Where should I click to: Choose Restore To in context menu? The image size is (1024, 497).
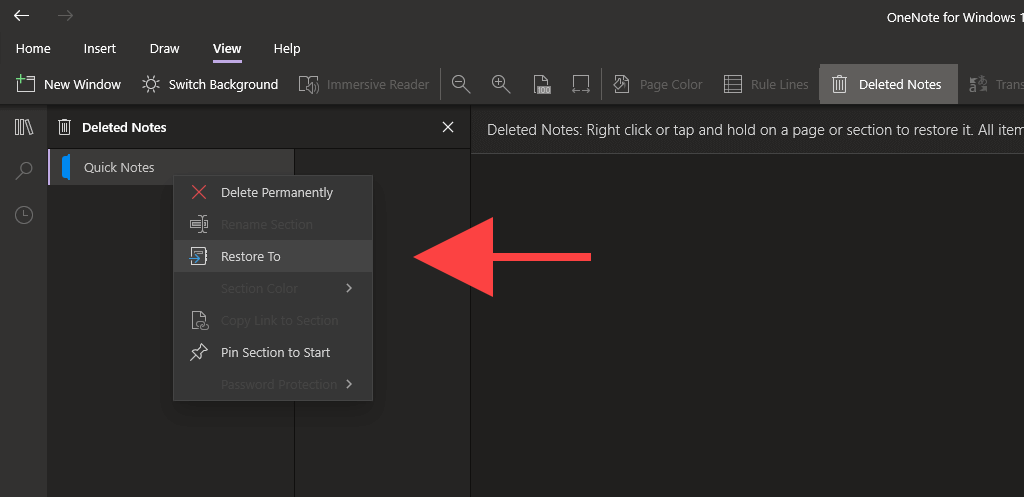point(273,257)
